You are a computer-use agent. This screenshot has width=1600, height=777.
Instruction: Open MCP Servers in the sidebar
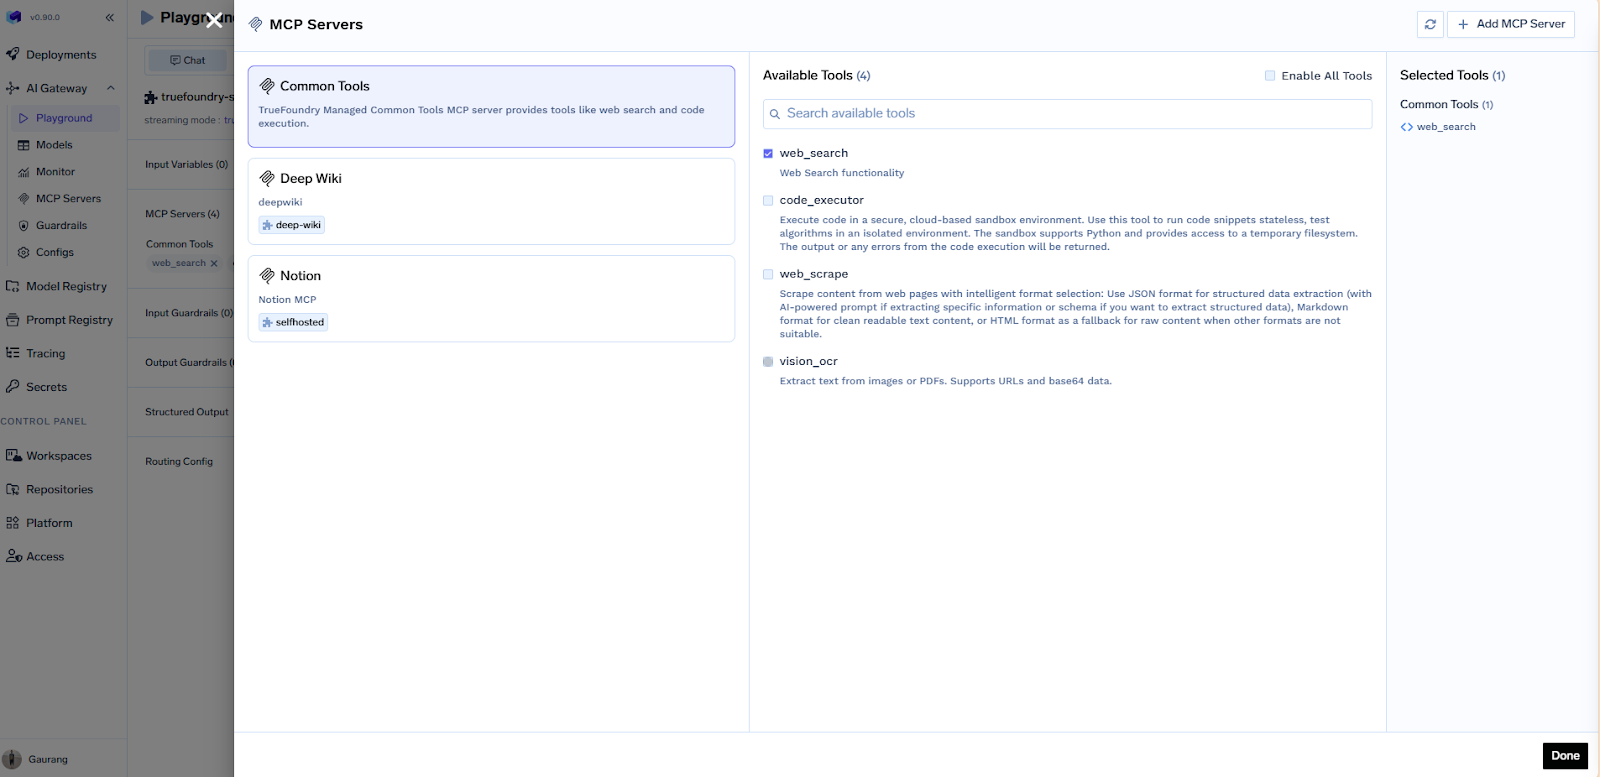(x=68, y=199)
